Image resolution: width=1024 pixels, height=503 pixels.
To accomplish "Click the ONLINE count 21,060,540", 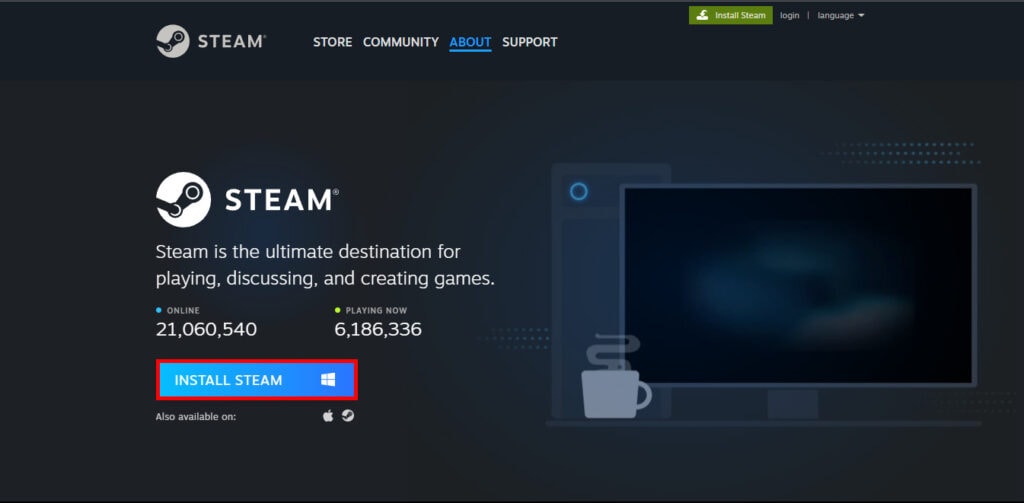I will (x=206, y=329).
